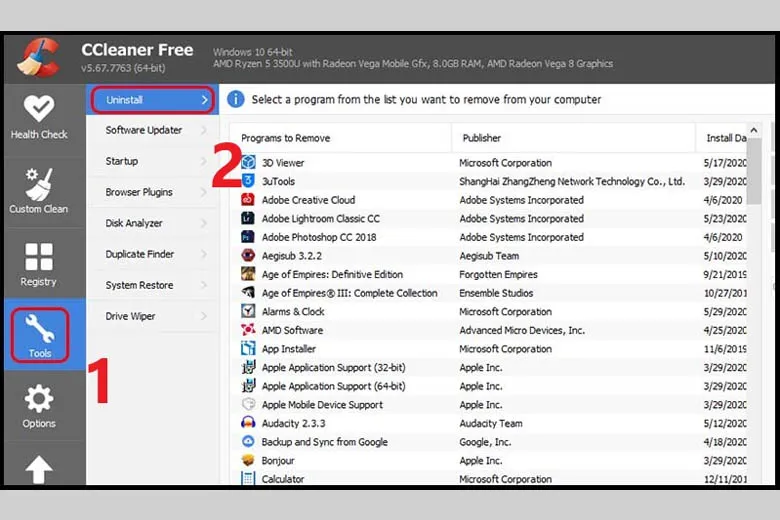780x520 pixels.
Task: Click the blue info icon
Action: click(x=235, y=99)
